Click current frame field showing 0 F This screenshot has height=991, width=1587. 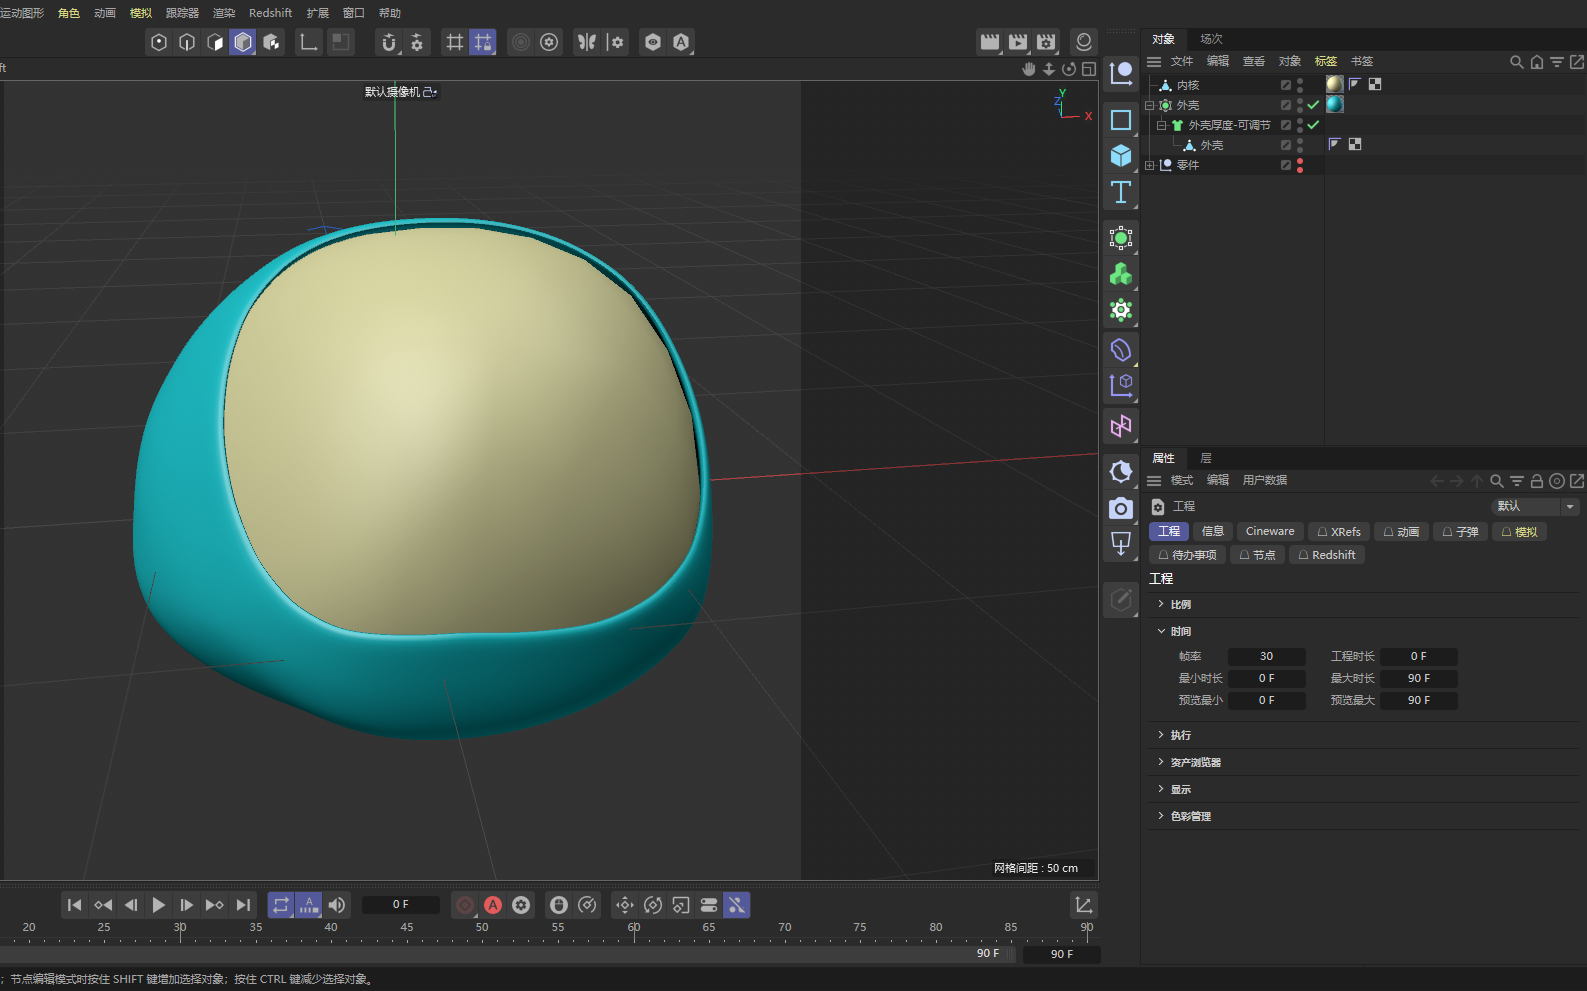pyautogui.click(x=400, y=904)
